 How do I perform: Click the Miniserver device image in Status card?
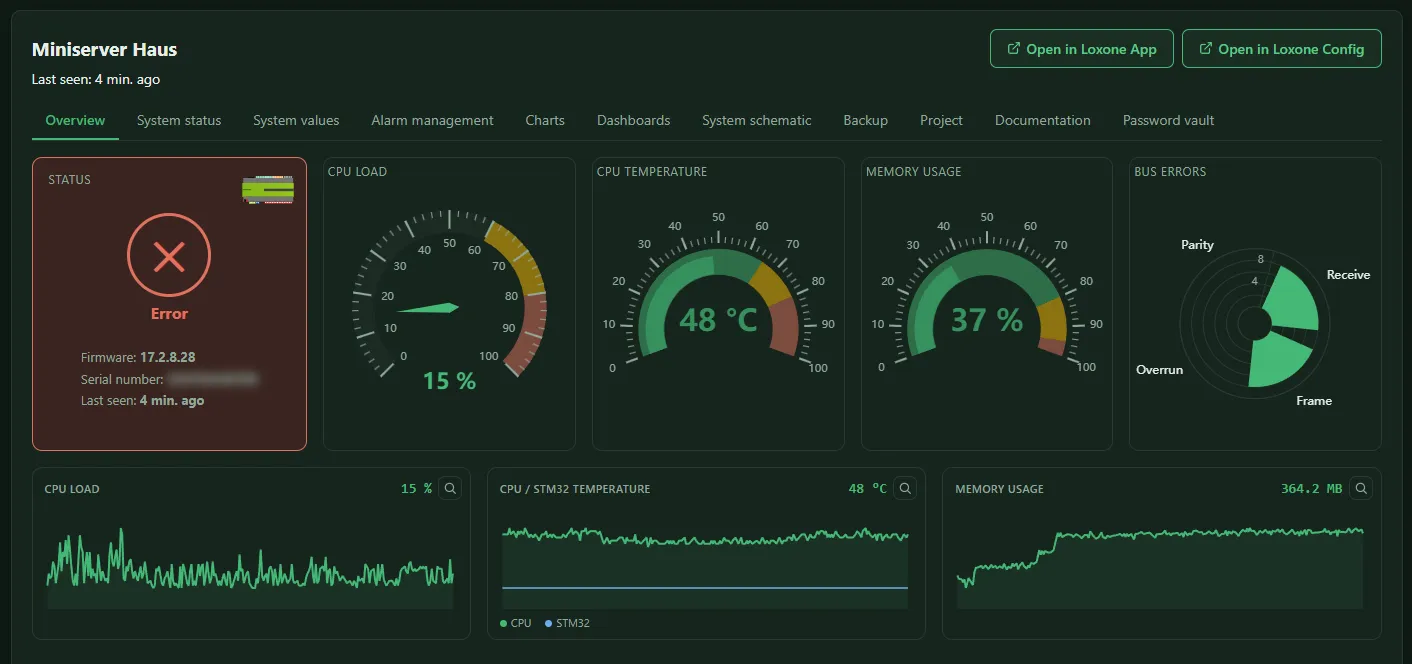(x=268, y=189)
